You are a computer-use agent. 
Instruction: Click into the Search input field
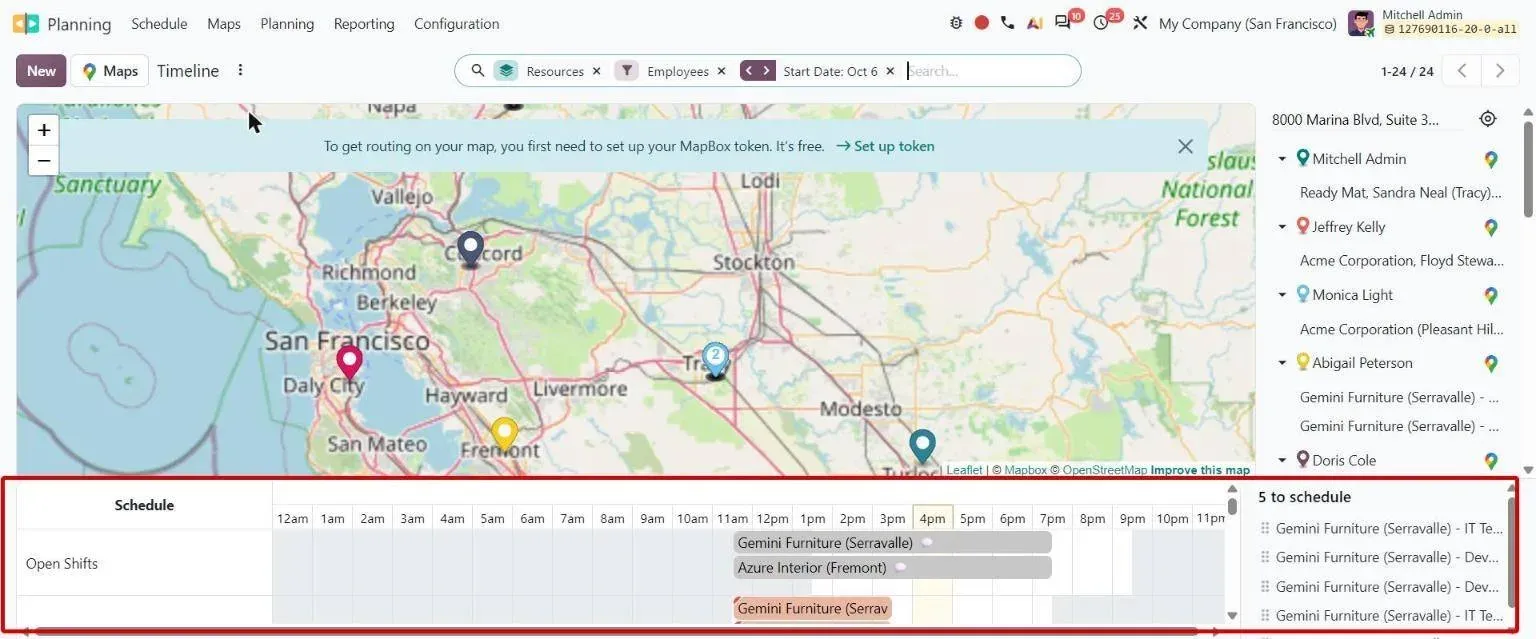click(x=990, y=71)
